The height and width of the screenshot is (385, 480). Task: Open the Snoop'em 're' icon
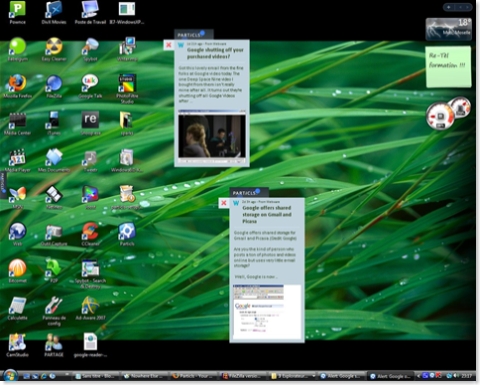90,123
